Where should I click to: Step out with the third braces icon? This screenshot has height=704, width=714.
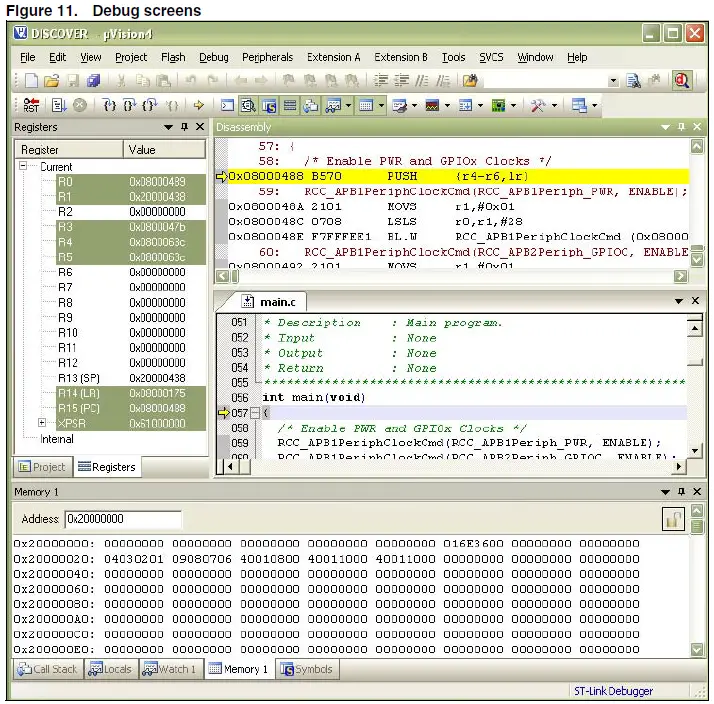(149, 105)
